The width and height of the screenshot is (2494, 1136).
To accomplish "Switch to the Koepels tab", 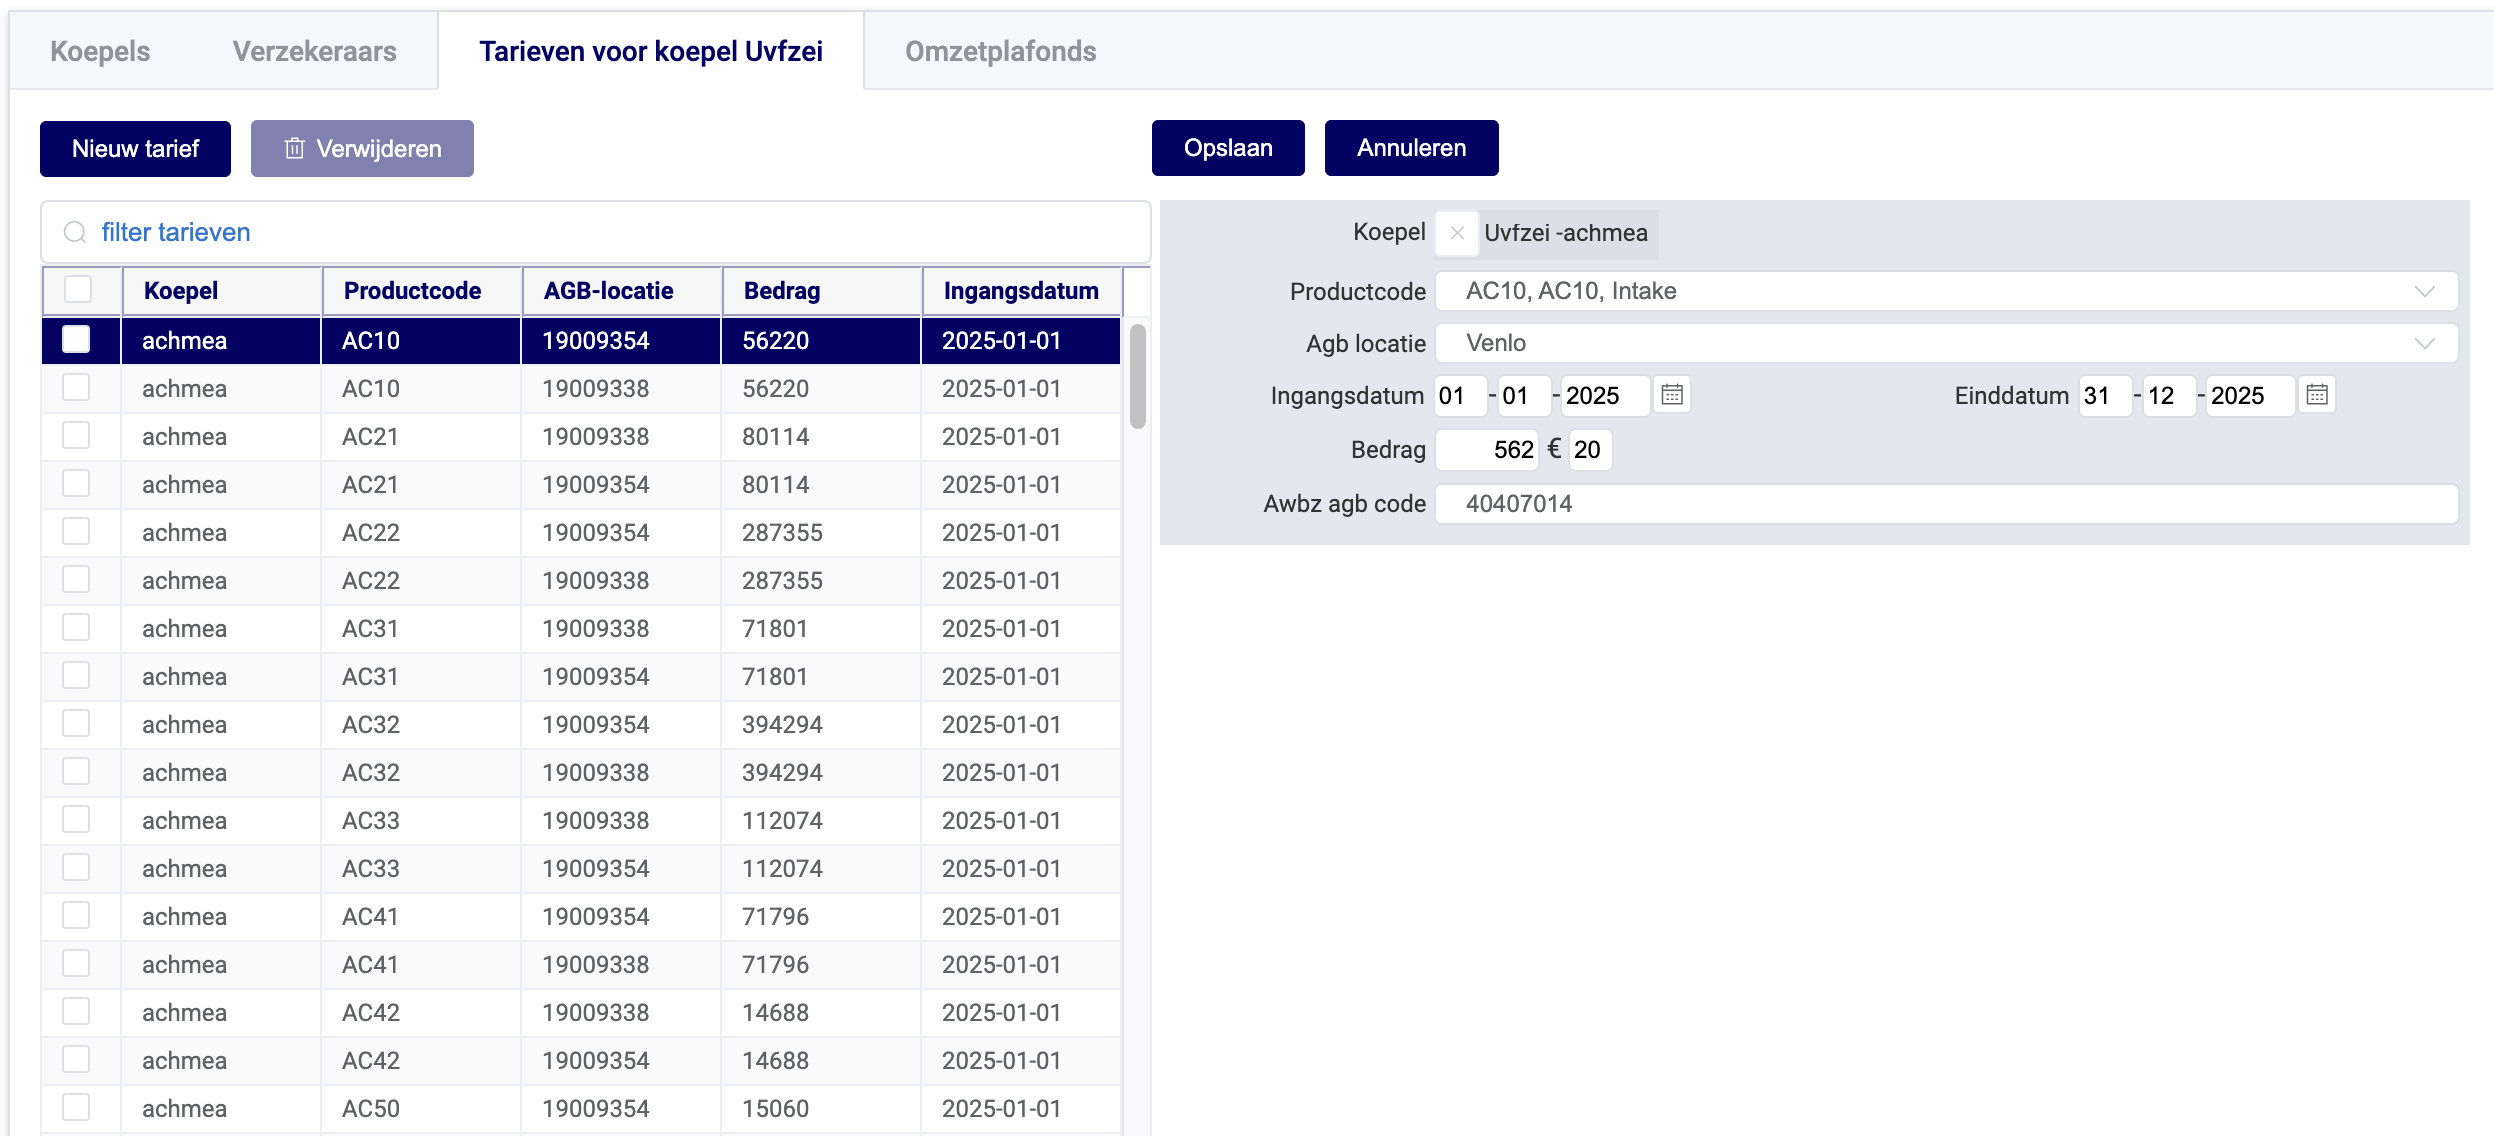I will pyautogui.click(x=100, y=51).
